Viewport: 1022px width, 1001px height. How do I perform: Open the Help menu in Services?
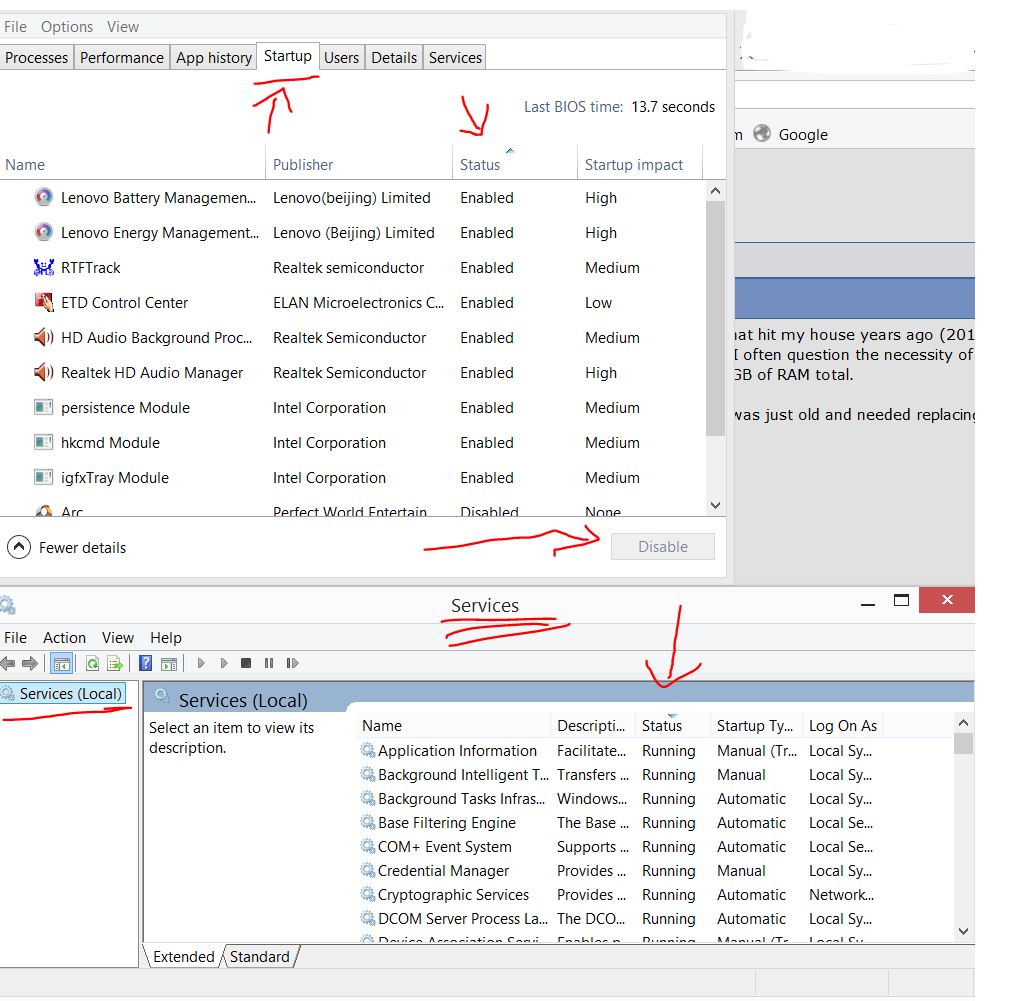click(166, 637)
